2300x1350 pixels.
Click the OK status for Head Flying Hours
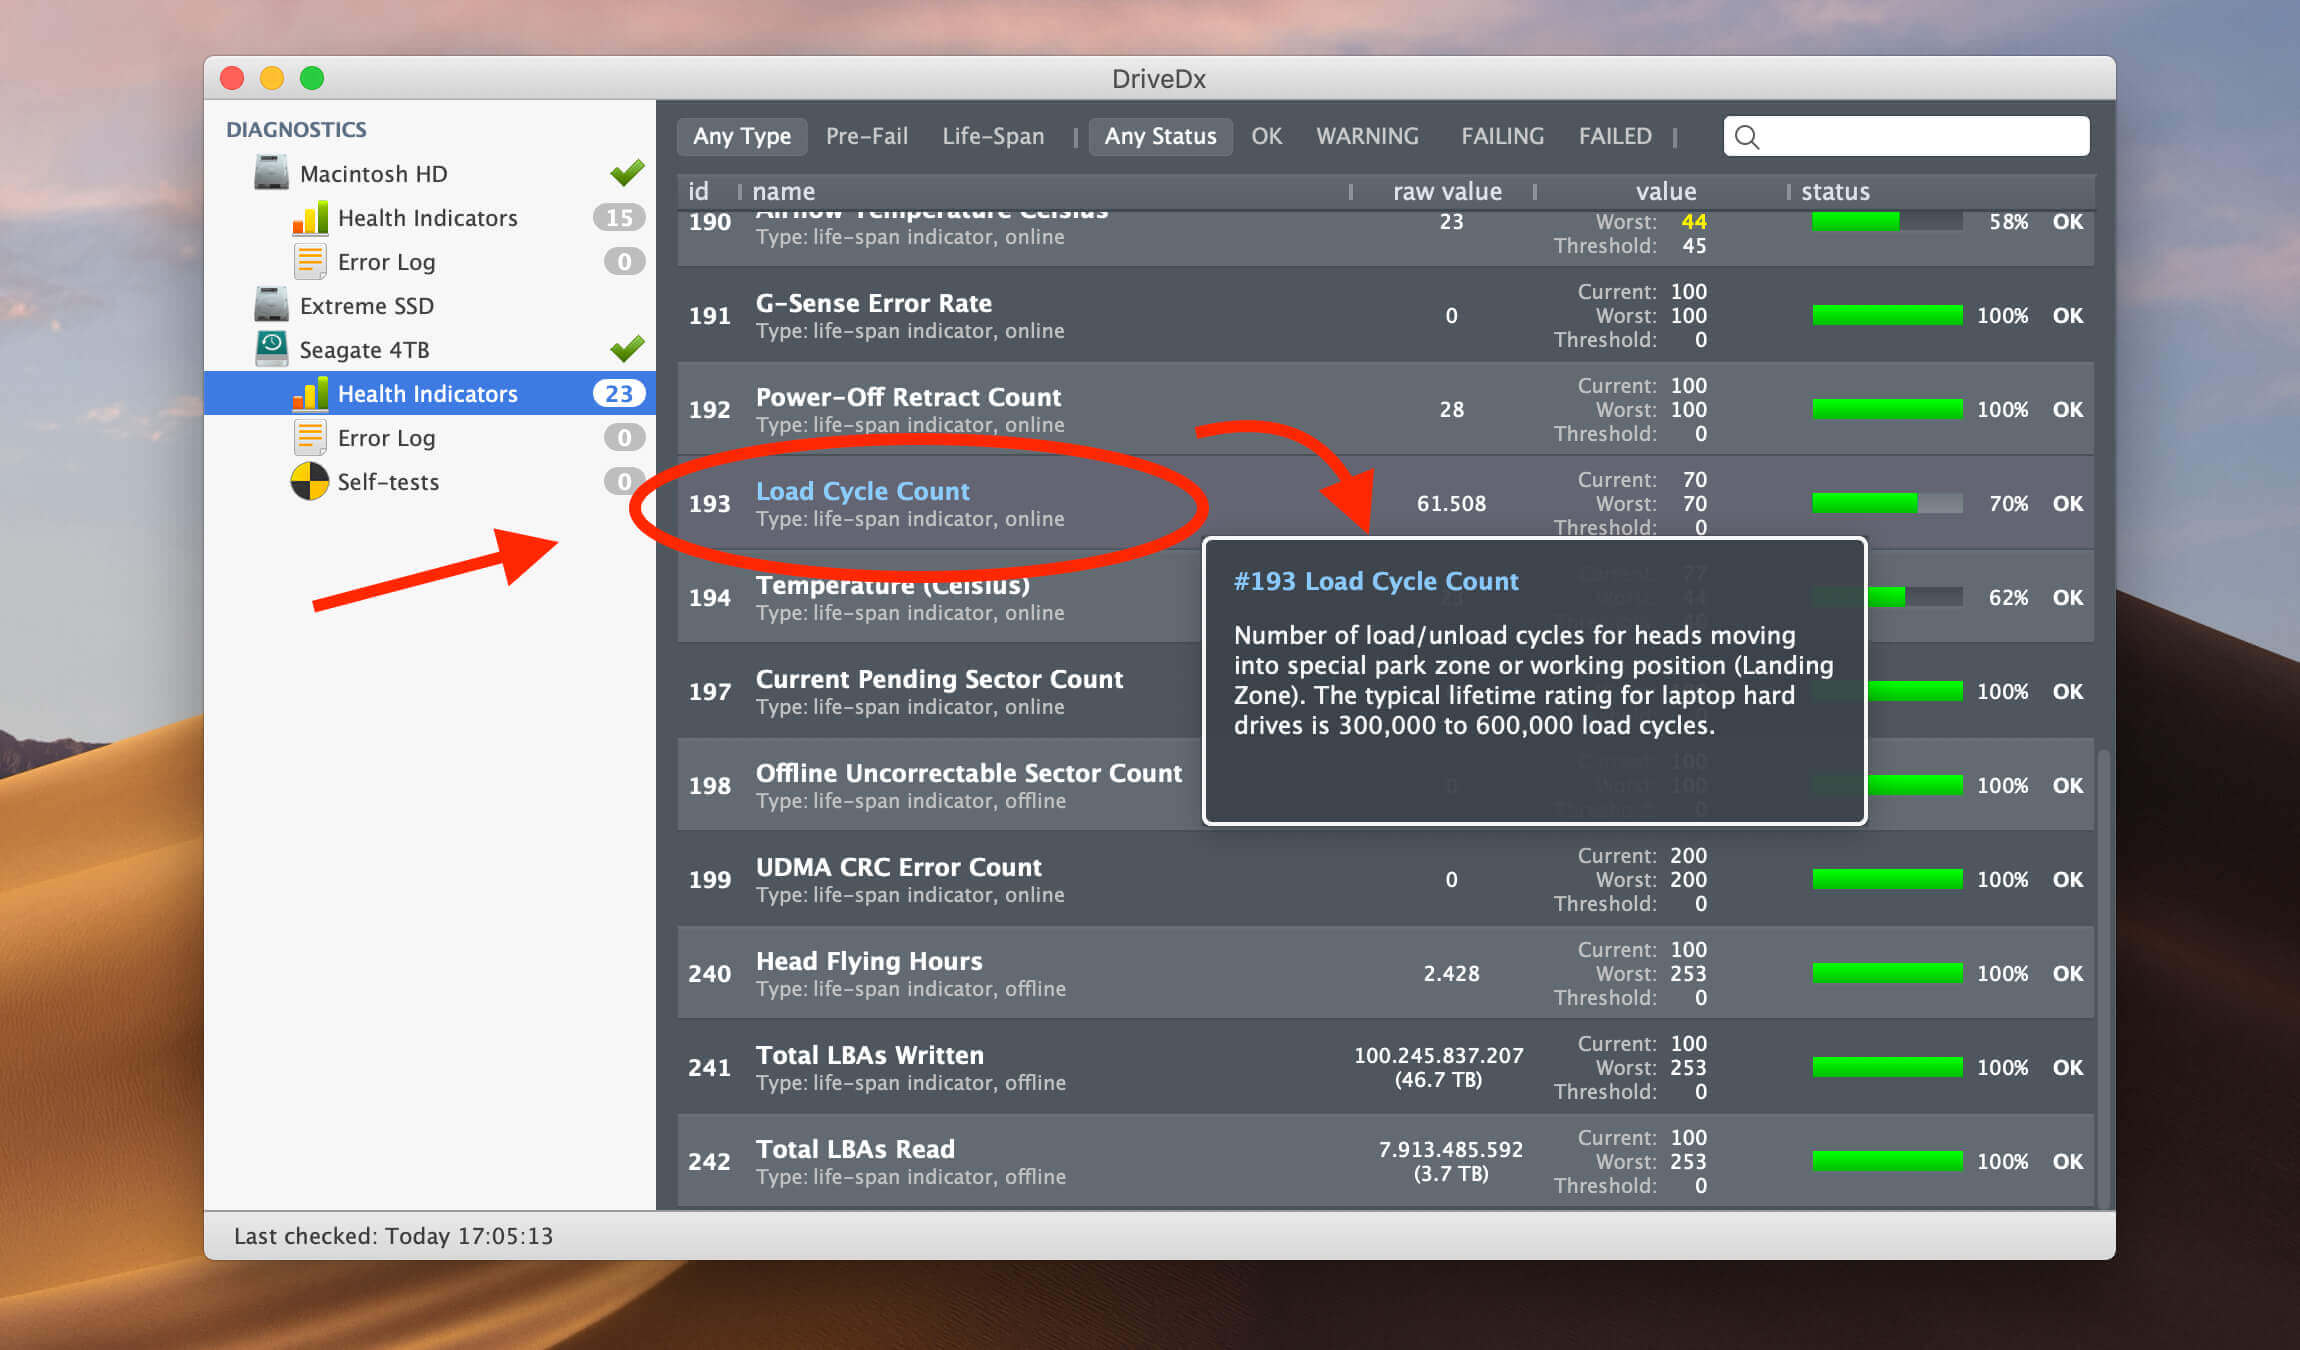coord(2067,973)
